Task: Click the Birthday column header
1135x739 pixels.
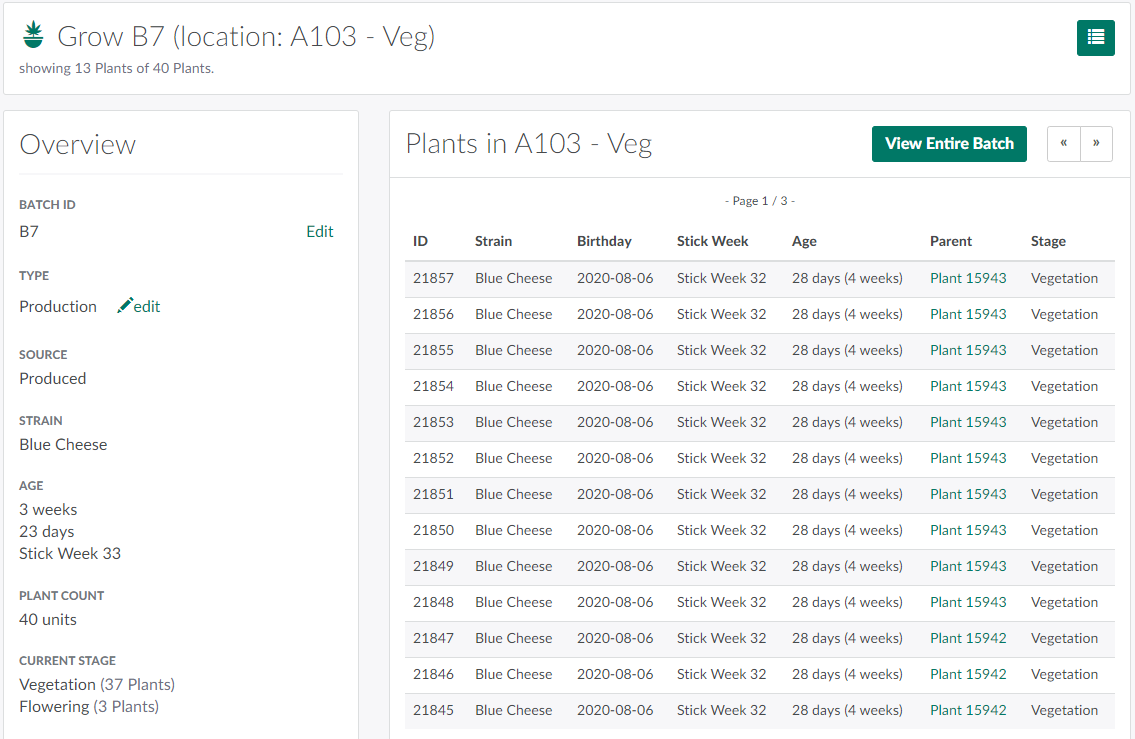Action: pyautogui.click(x=604, y=241)
